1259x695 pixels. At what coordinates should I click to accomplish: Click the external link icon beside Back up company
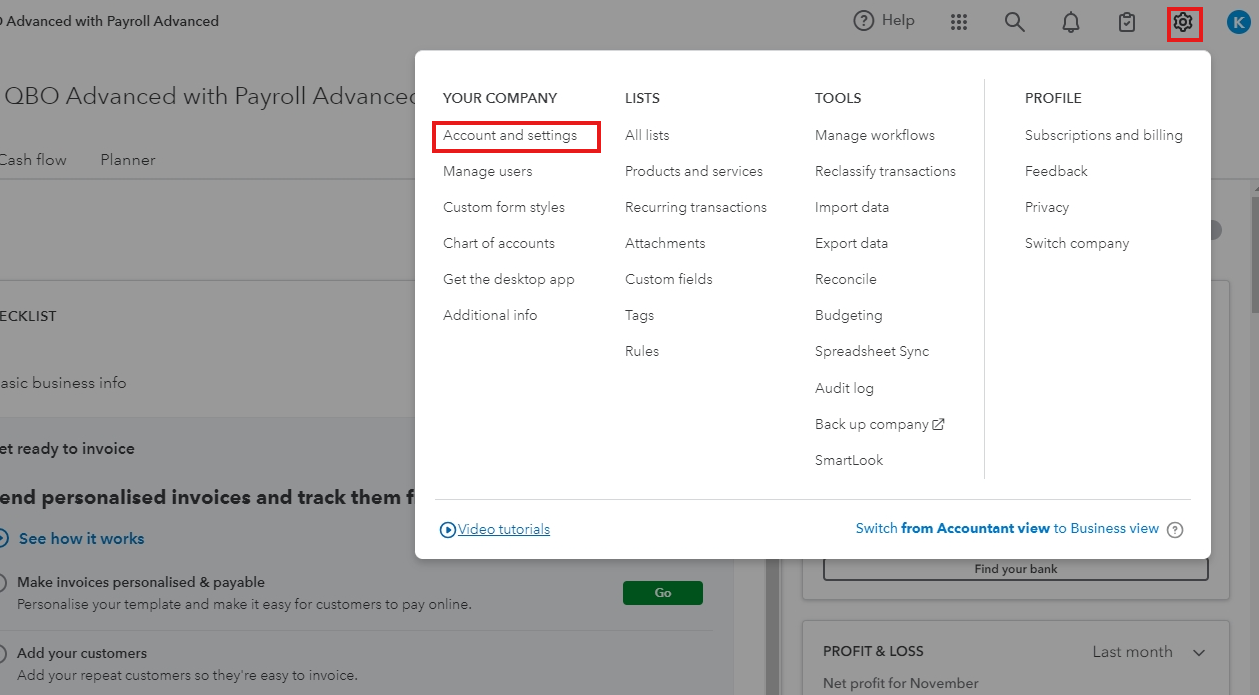click(x=936, y=423)
